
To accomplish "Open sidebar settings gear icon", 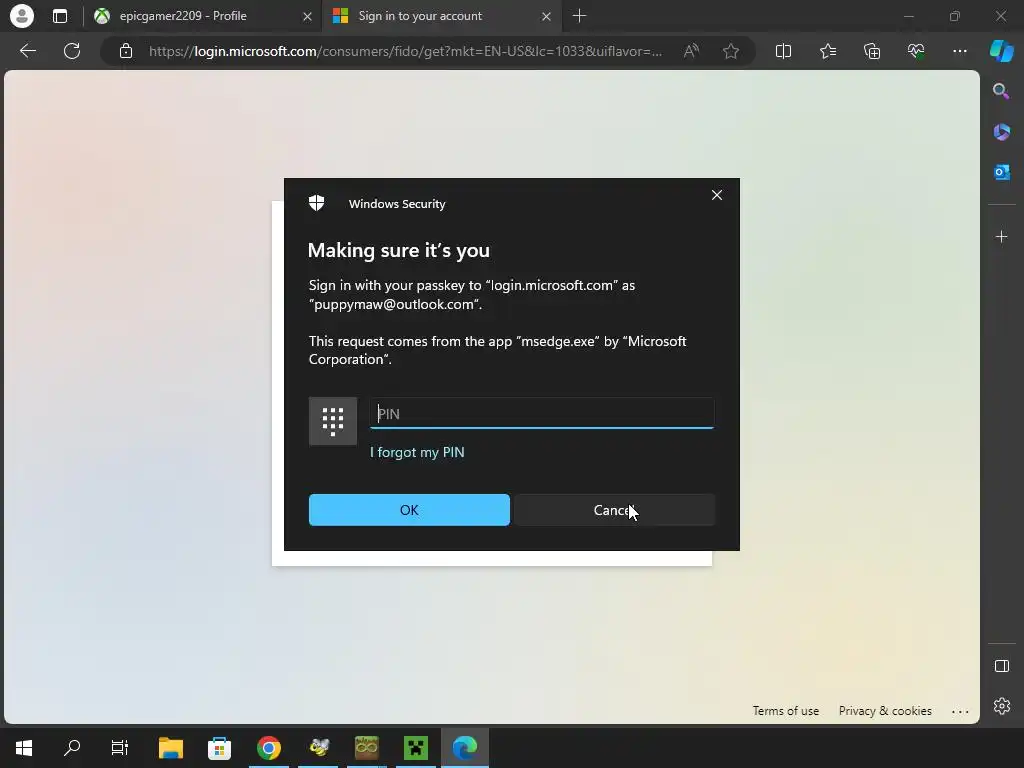I will 1001,706.
